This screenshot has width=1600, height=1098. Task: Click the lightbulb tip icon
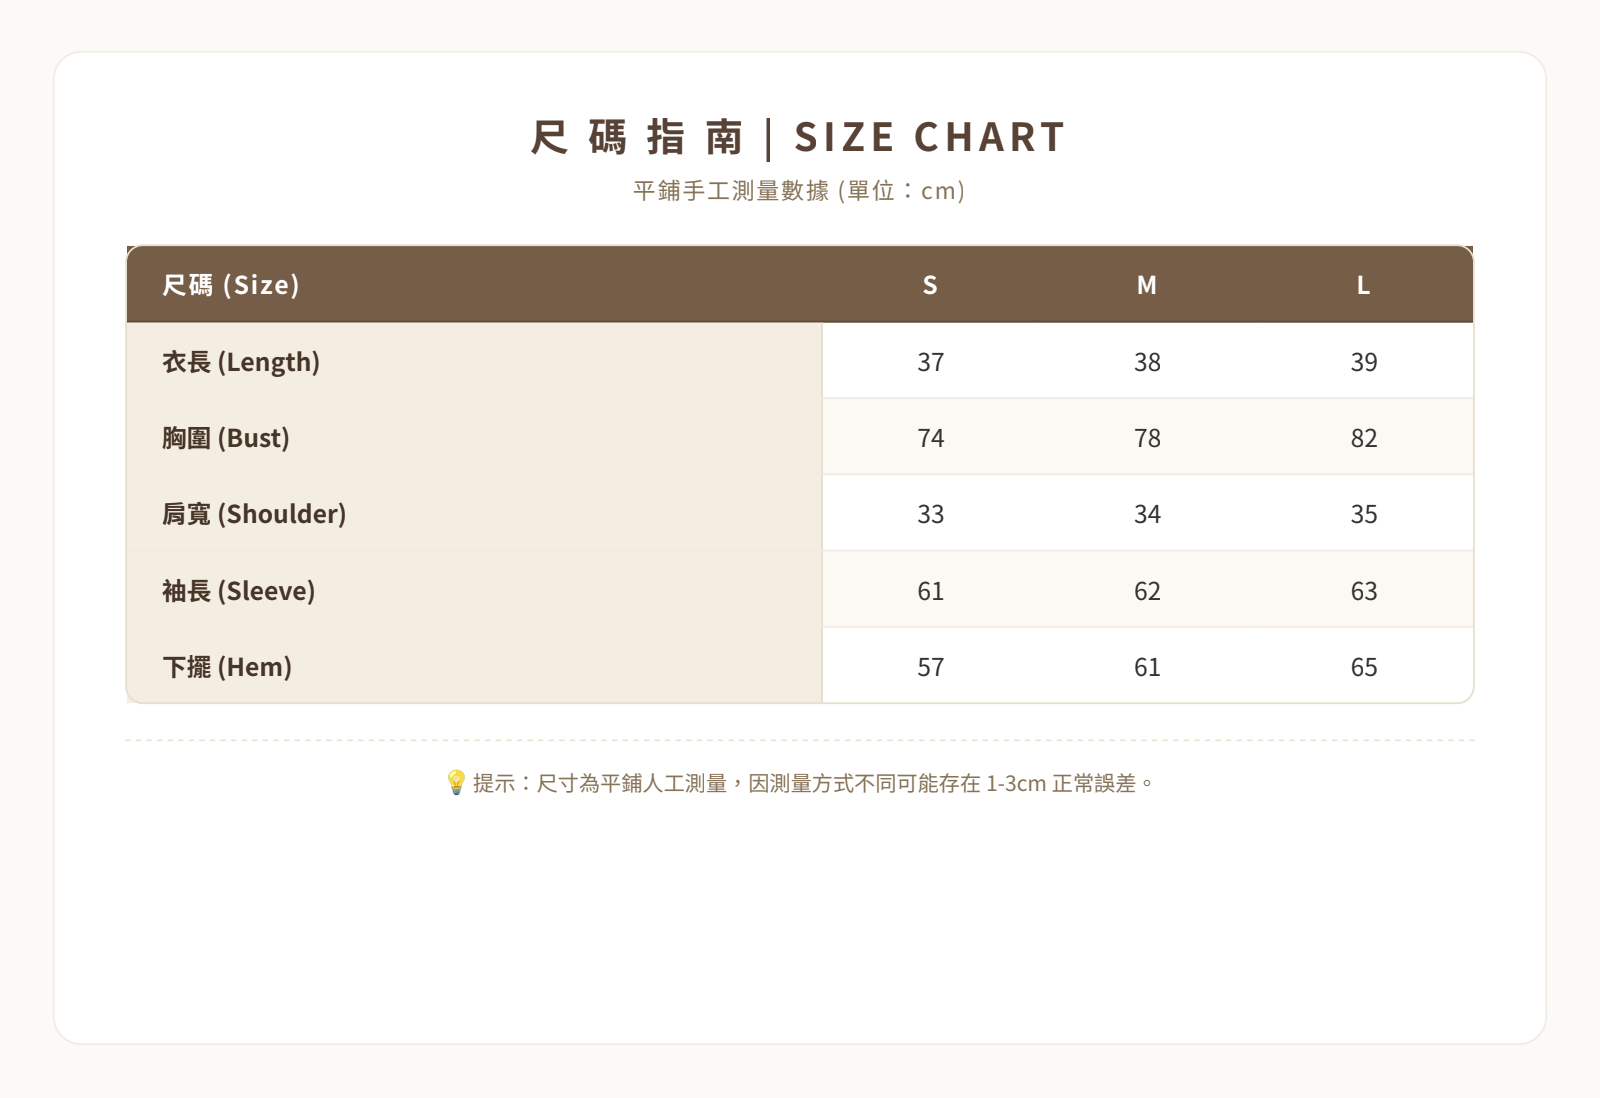[x=456, y=783]
